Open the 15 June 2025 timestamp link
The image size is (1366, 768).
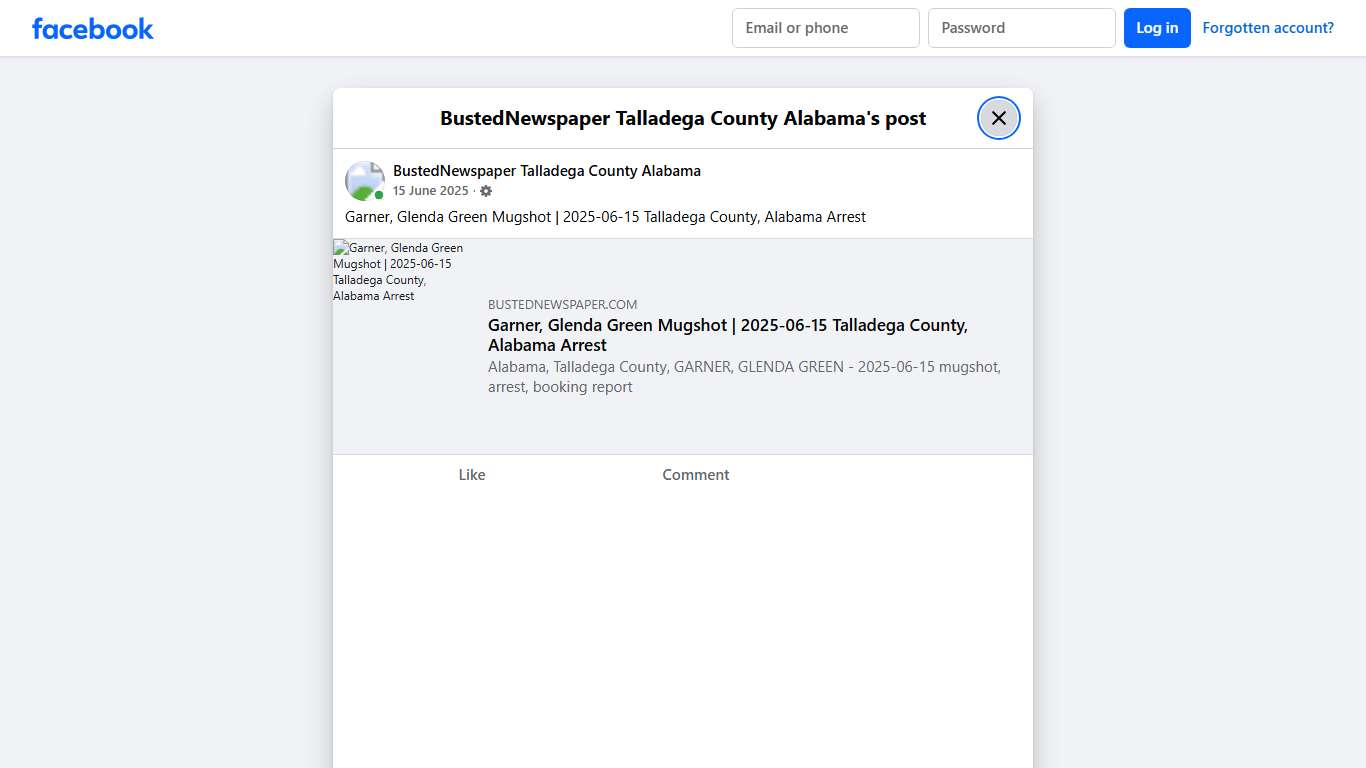(430, 190)
